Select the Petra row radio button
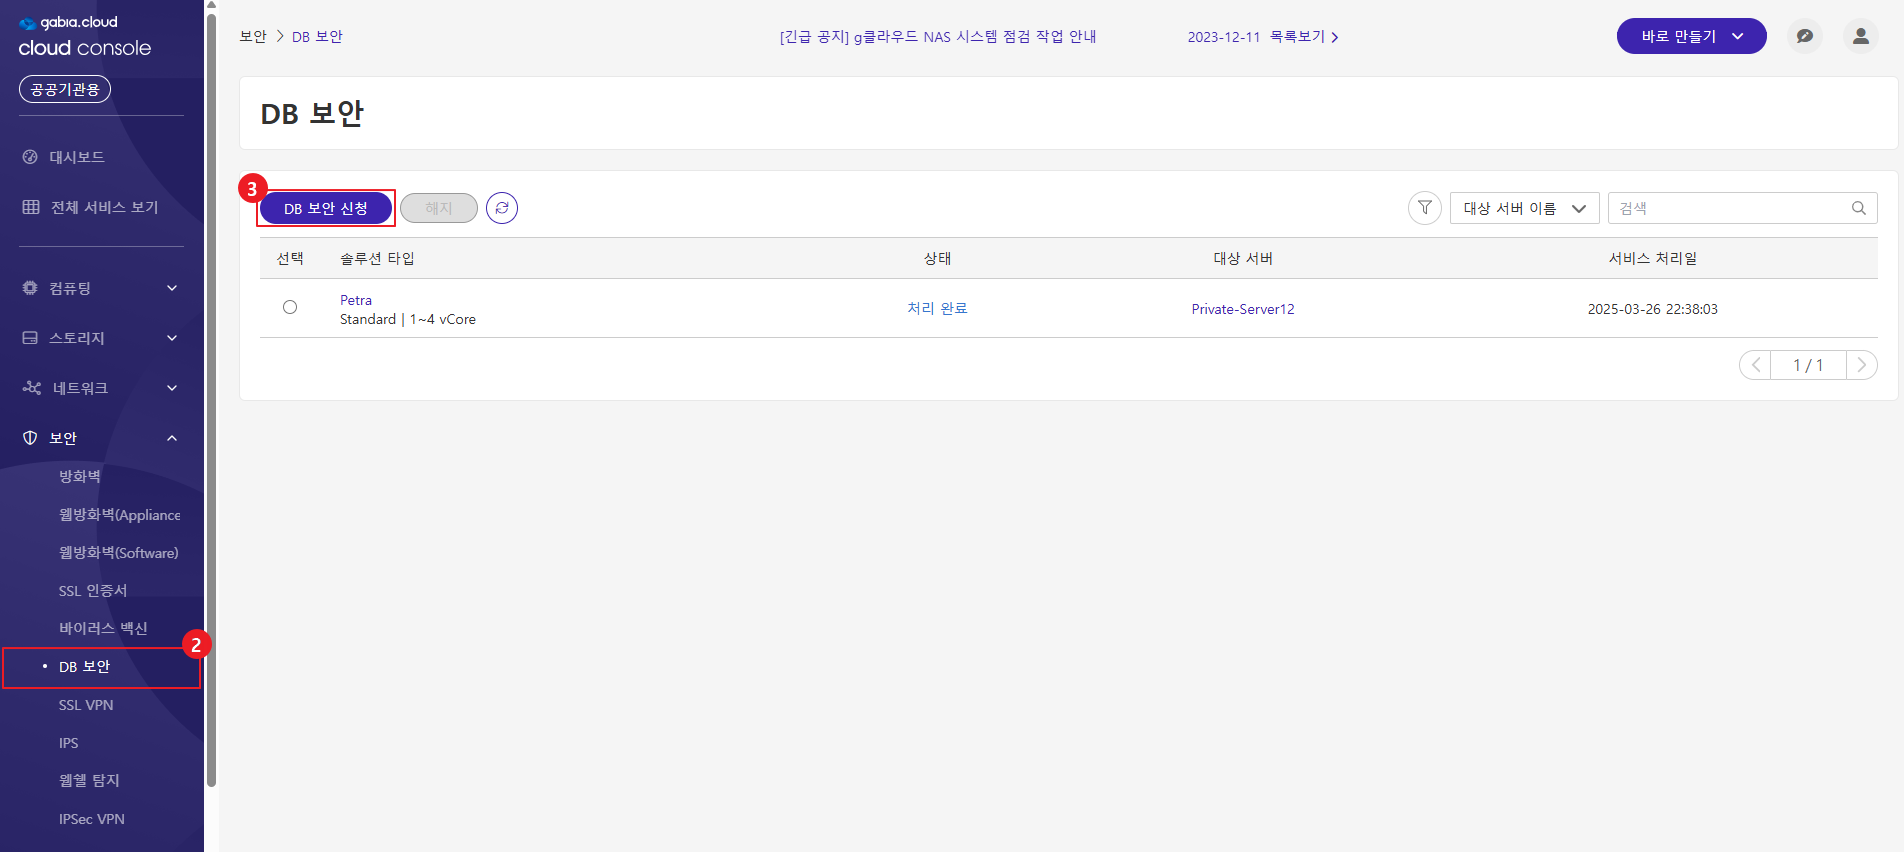This screenshot has width=1904, height=852. point(290,307)
